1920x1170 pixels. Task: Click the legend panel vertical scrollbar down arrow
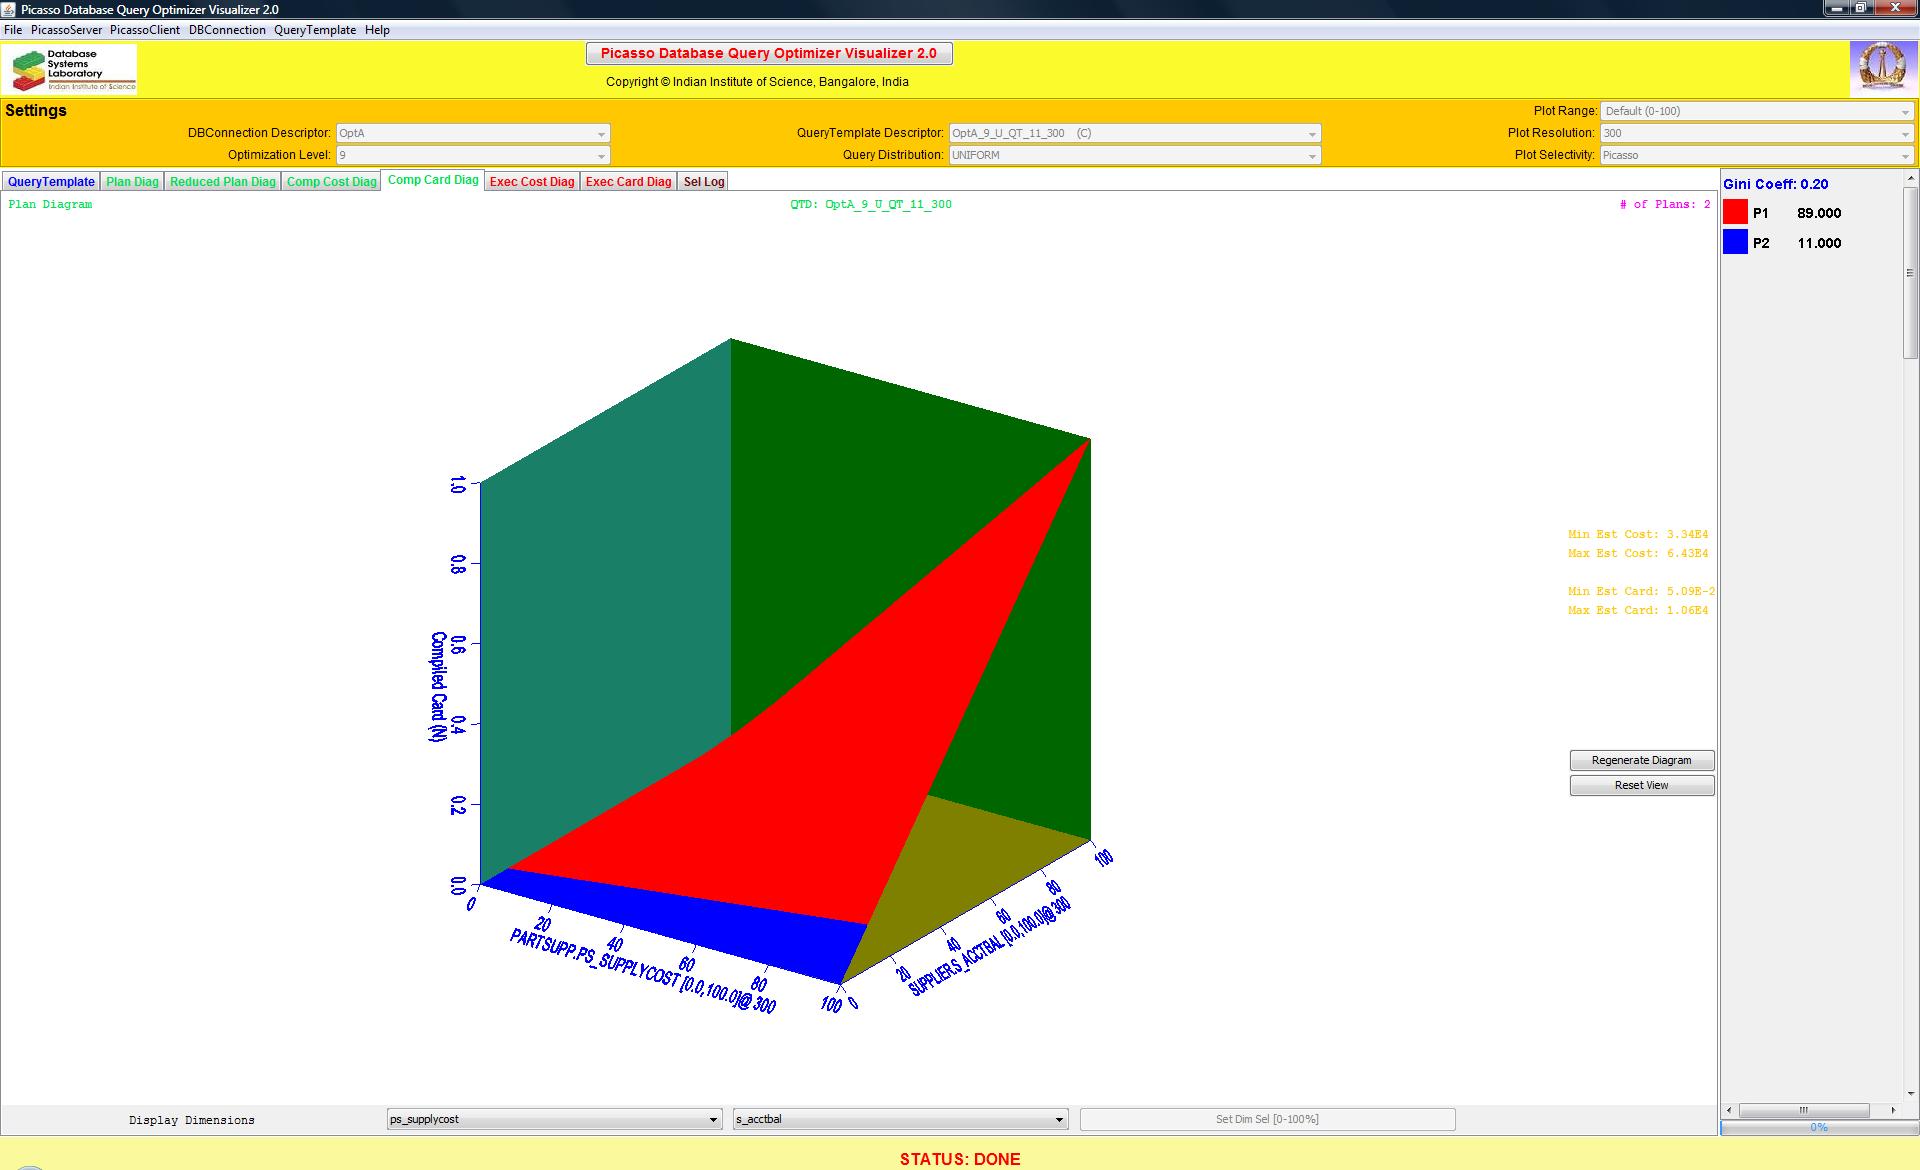point(1911,1093)
